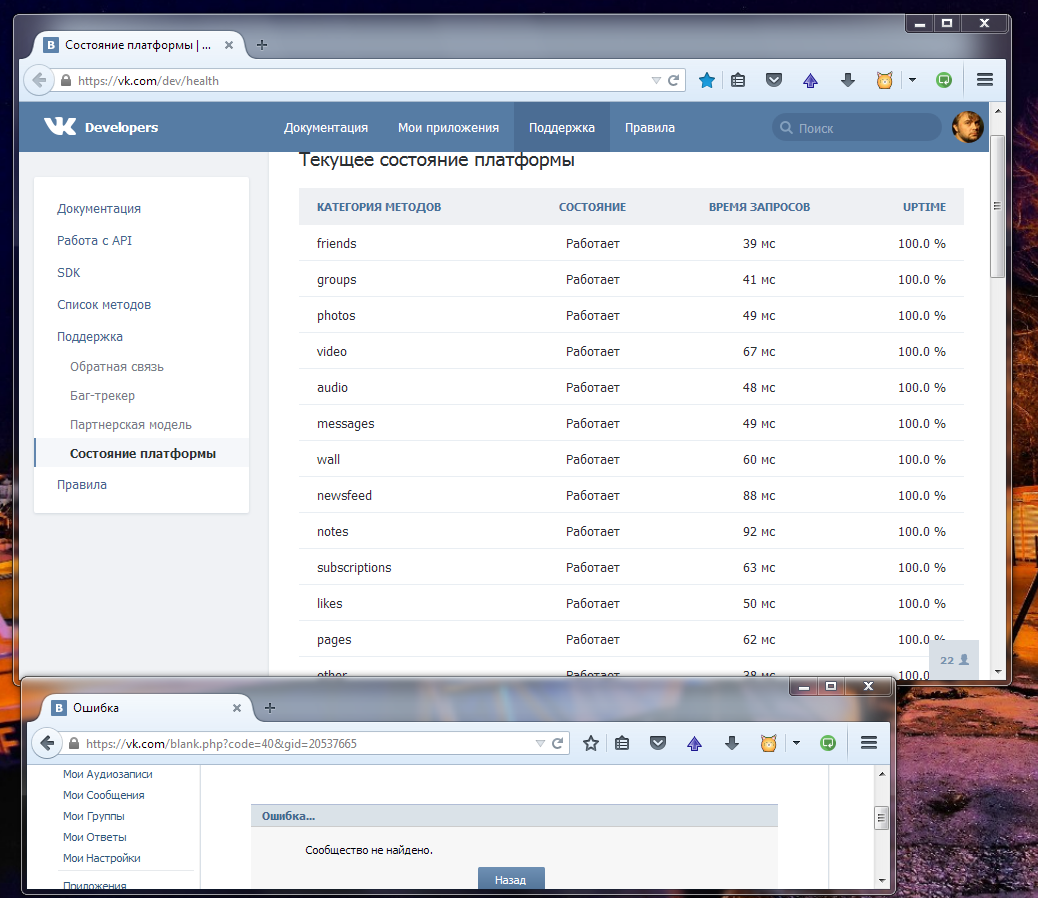Screen dimensions: 1038x898
Task: Click the newsfeed row in the status table
Action: (x=631, y=495)
